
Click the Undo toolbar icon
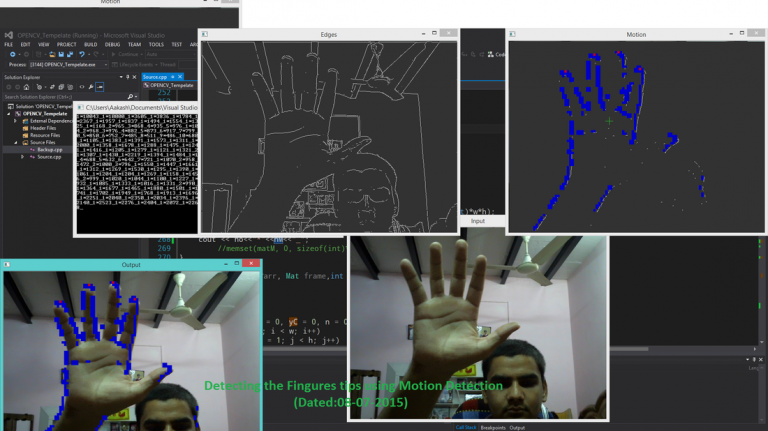point(82,54)
